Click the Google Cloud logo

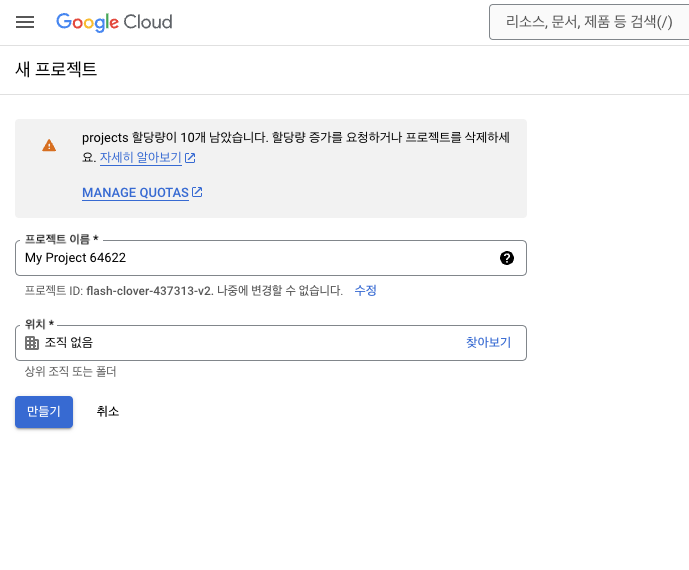click(x=114, y=22)
